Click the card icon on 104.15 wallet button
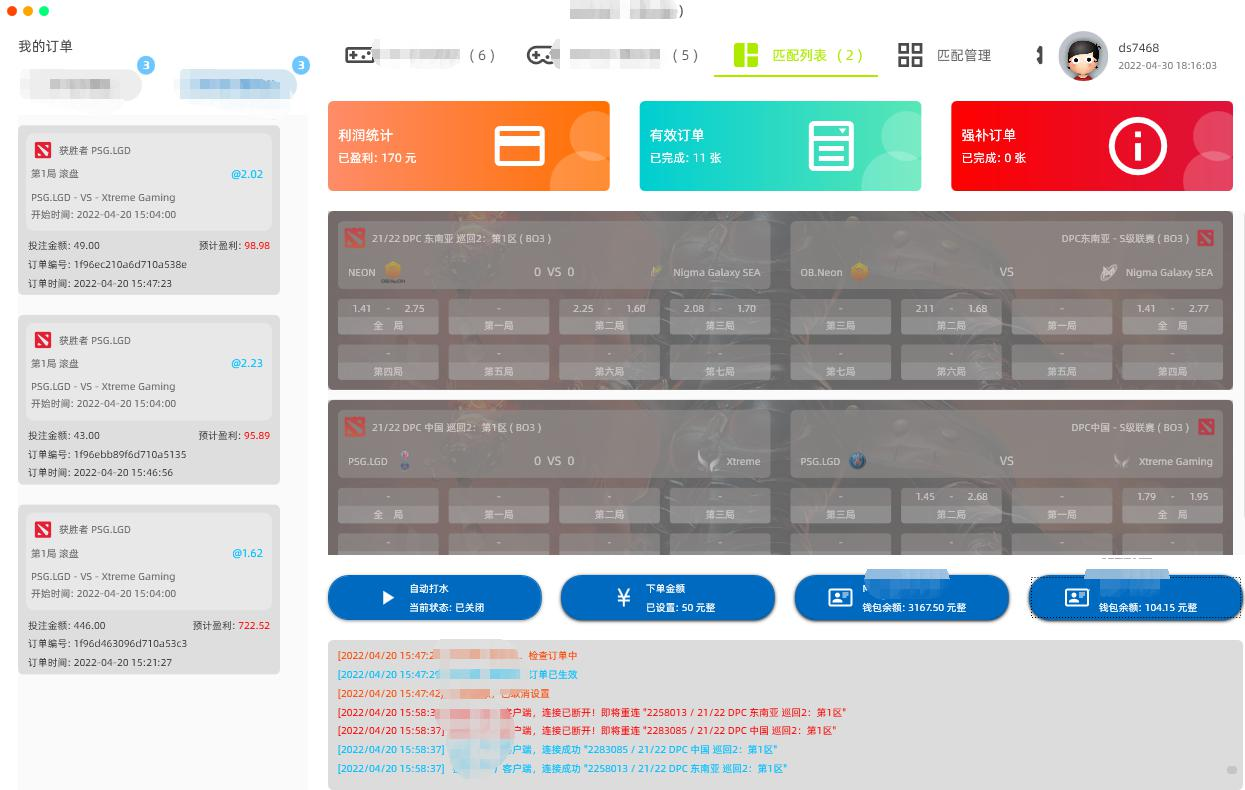 click(1076, 598)
